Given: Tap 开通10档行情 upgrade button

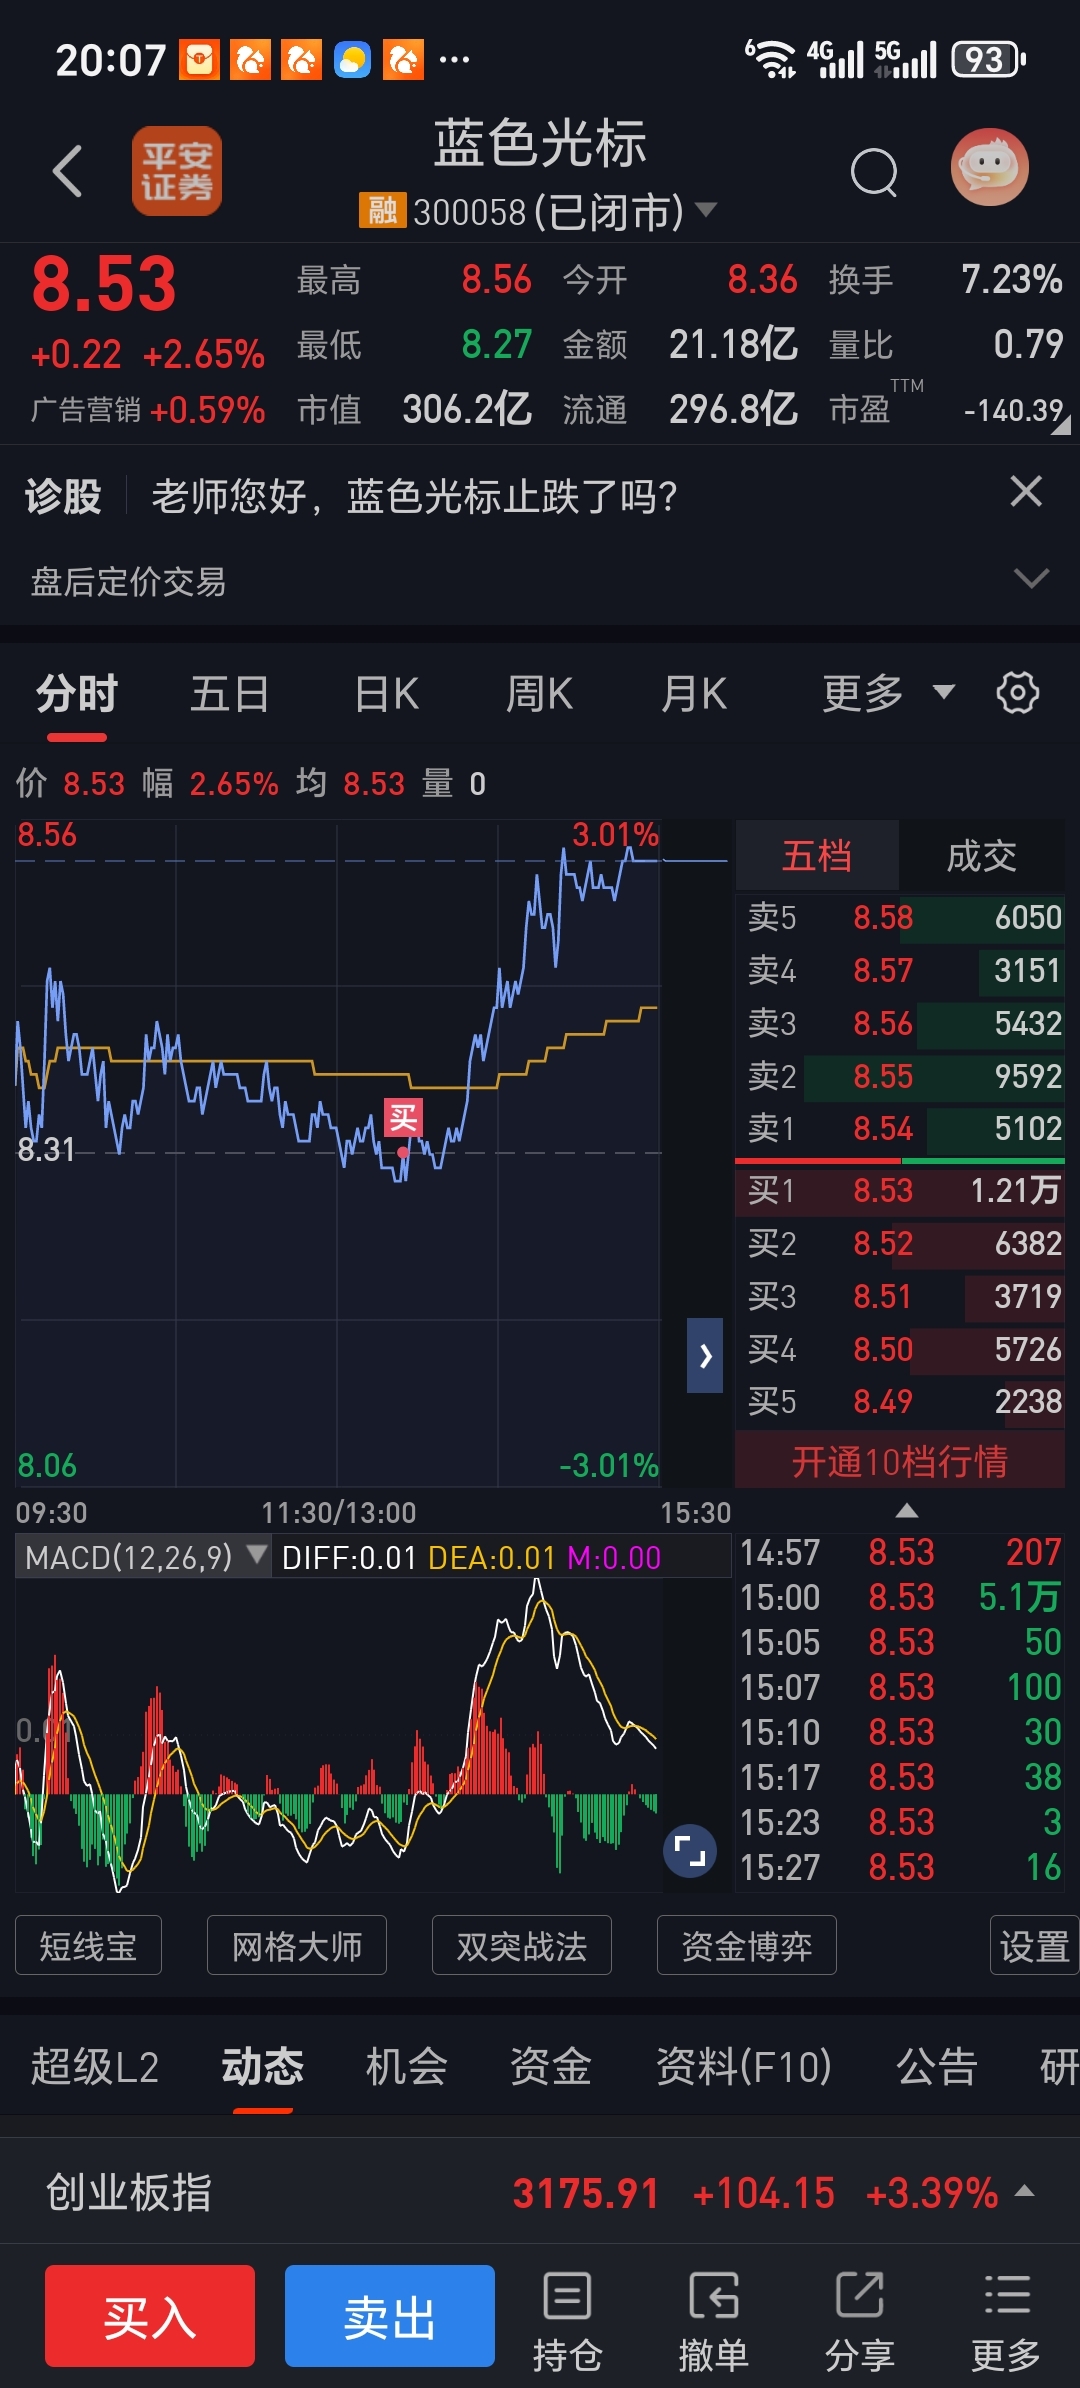Looking at the screenshot, I should 900,1461.
